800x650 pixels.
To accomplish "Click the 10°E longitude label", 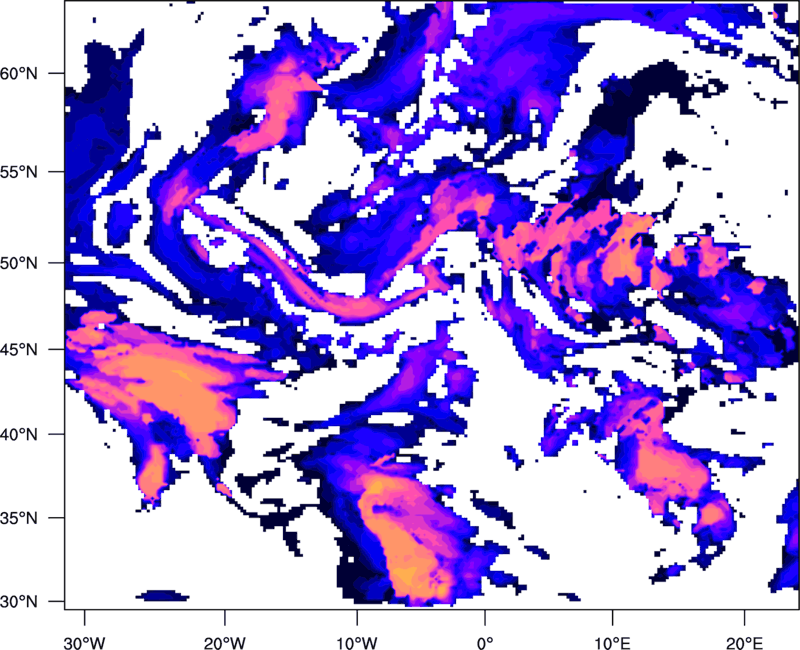I will tap(612, 643).
